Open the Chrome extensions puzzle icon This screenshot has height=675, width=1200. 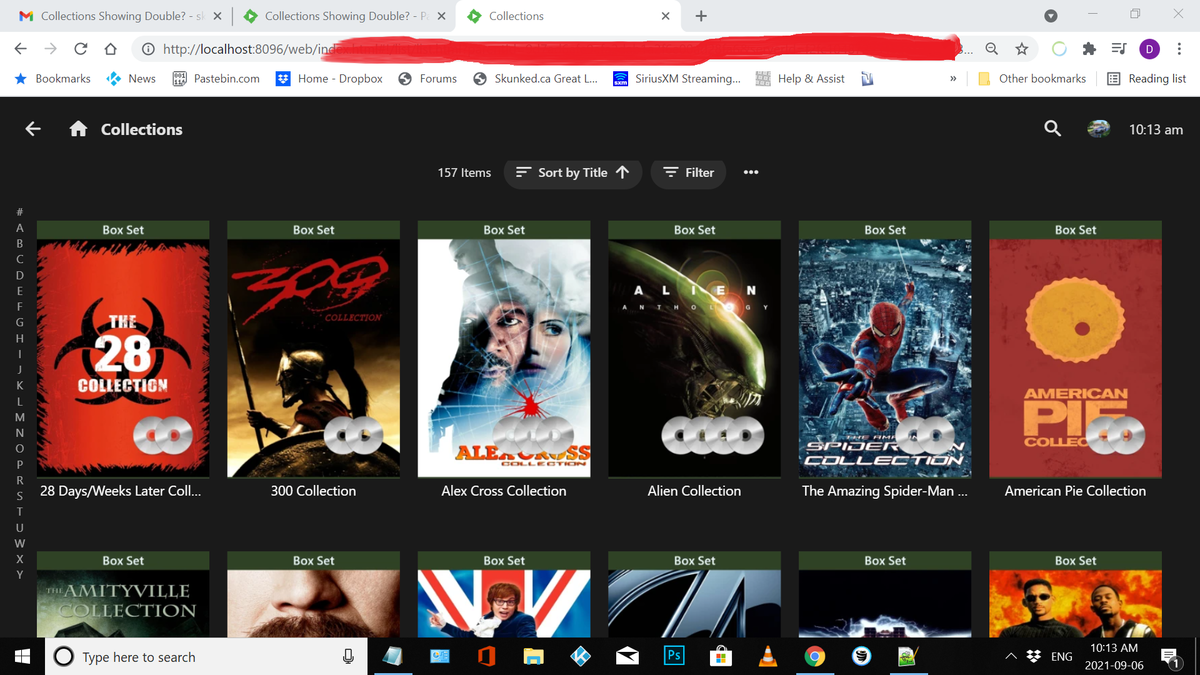click(x=1090, y=49)
